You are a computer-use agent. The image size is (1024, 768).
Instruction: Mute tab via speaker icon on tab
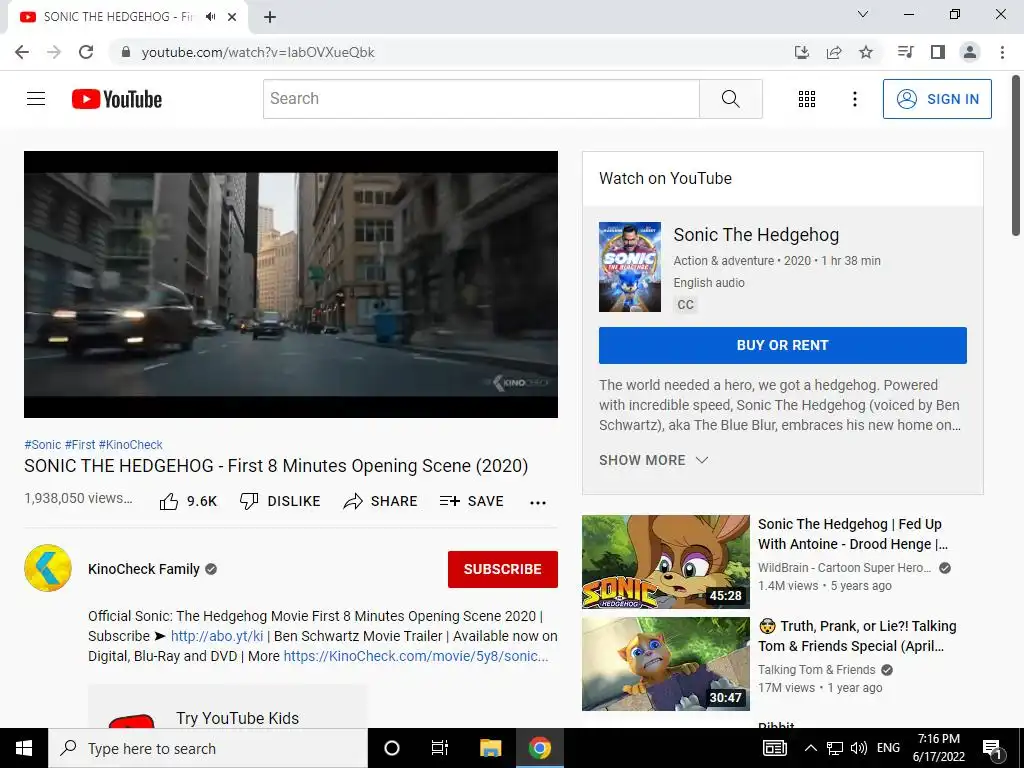pos(210,17)
